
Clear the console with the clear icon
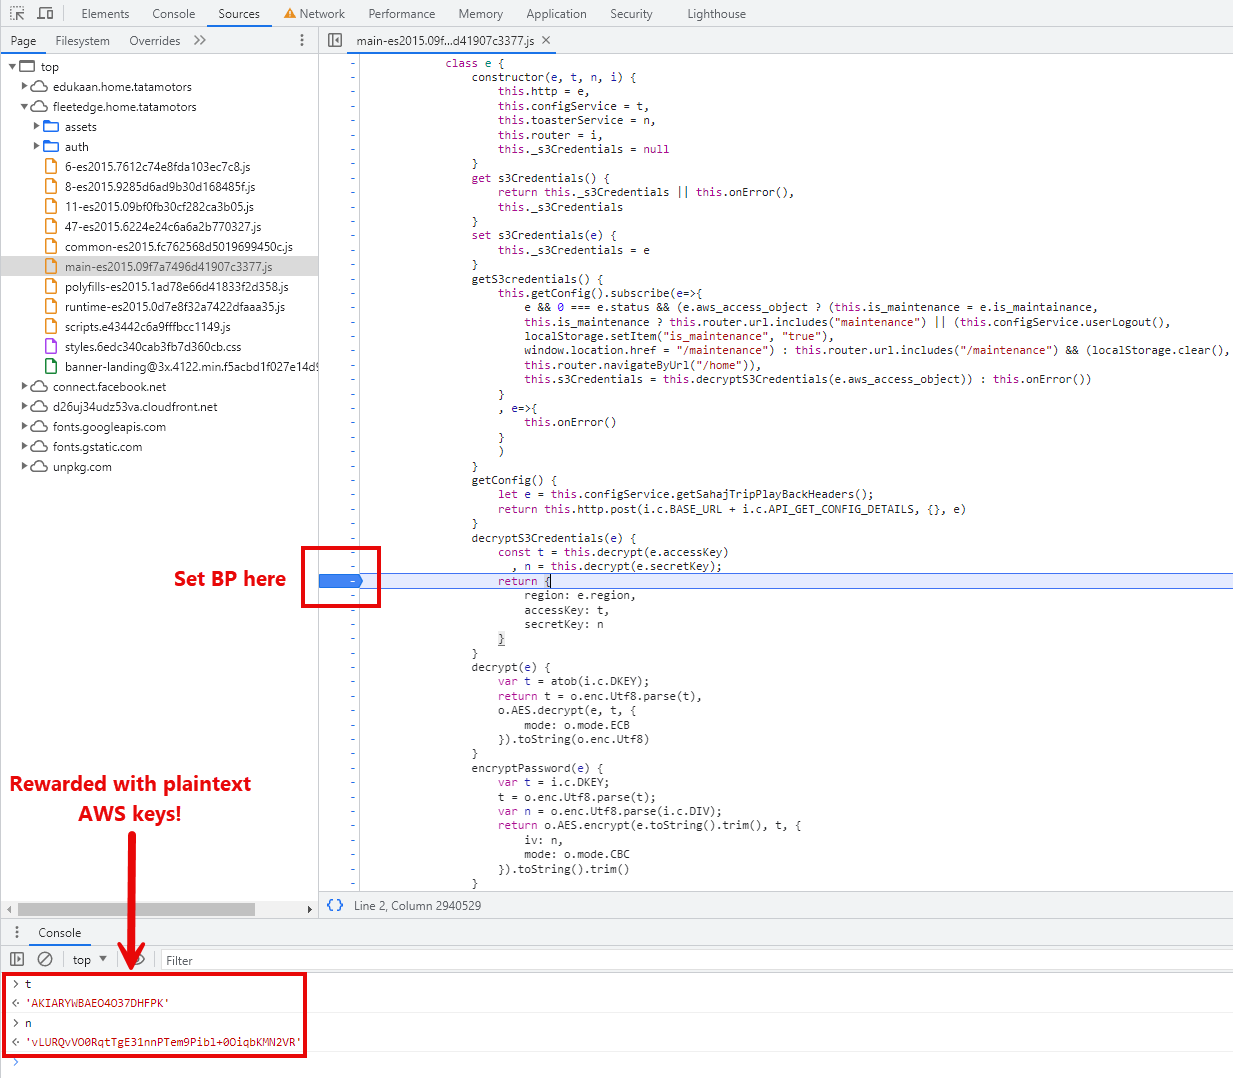point(45,959)
